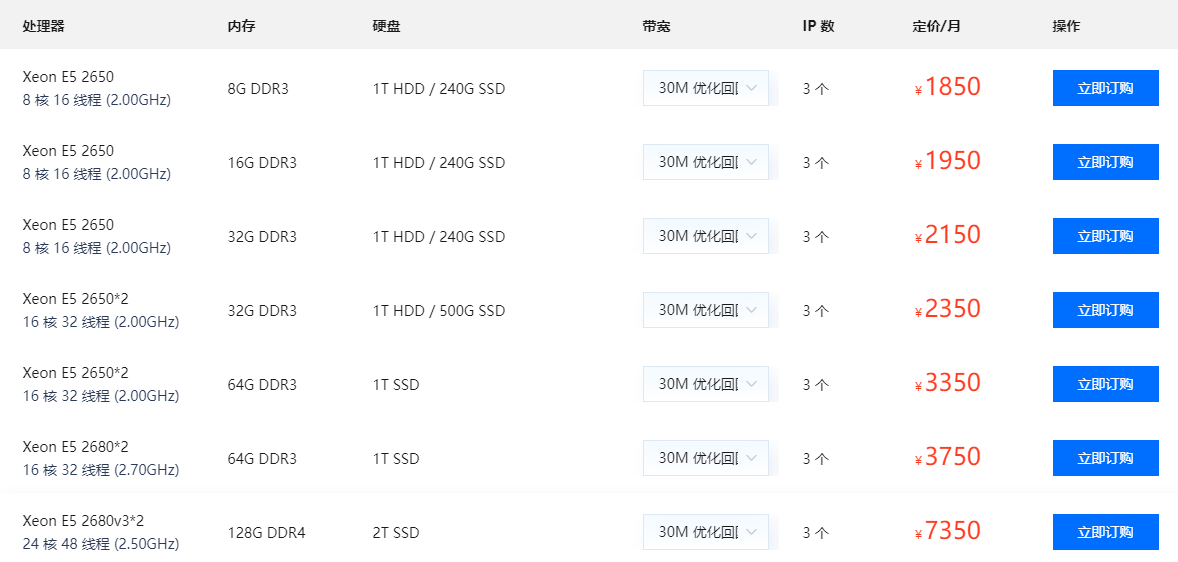Open bandwidth dropdown for 8G DDR3 server
Screen dimensions: 1178x562
(705, 88)
